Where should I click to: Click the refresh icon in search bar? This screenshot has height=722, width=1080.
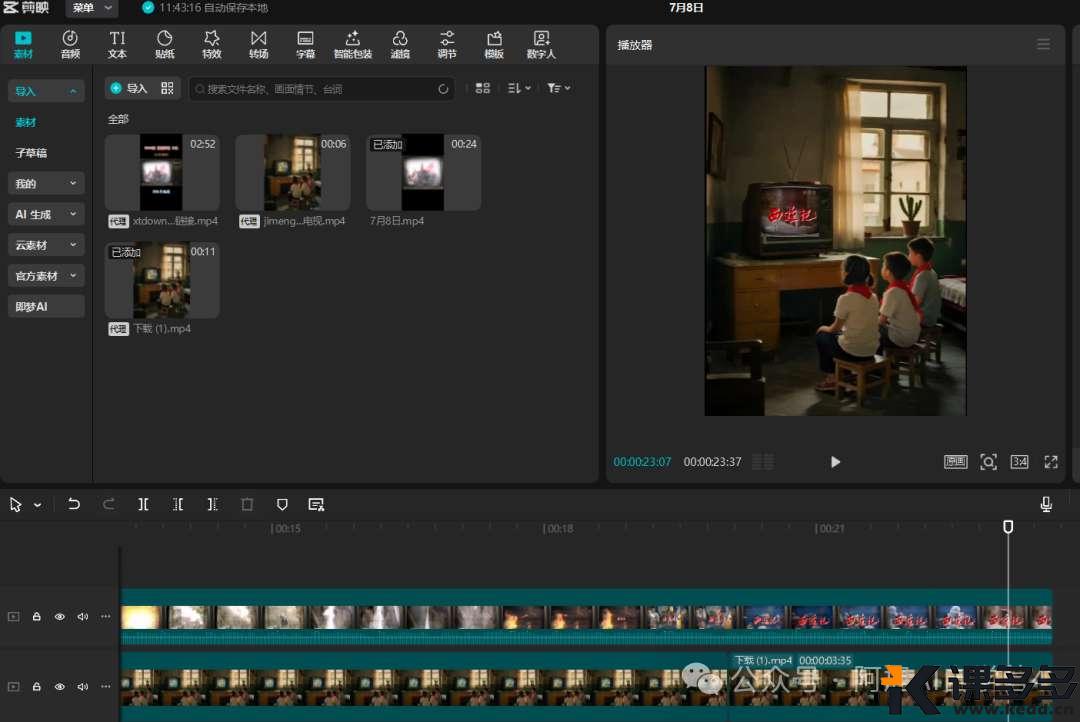(x=443, y=89)
